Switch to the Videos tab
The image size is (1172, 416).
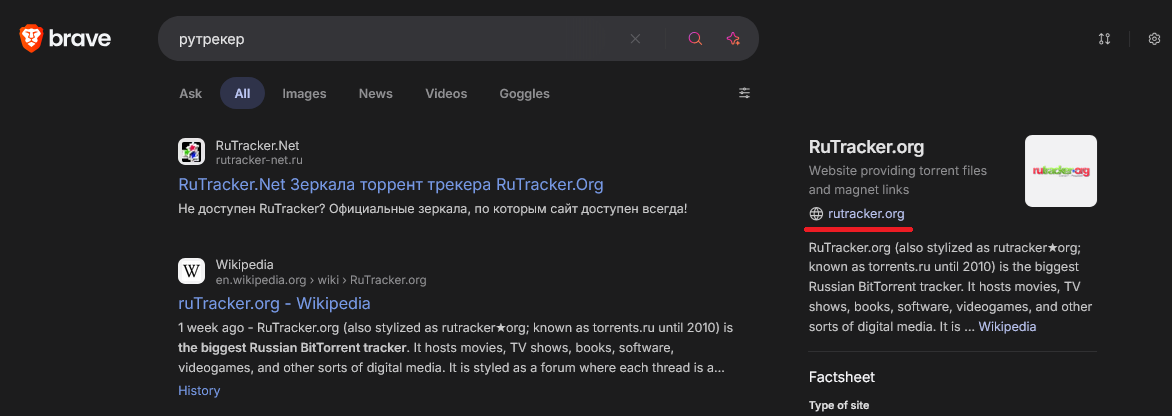coord(446,93)
